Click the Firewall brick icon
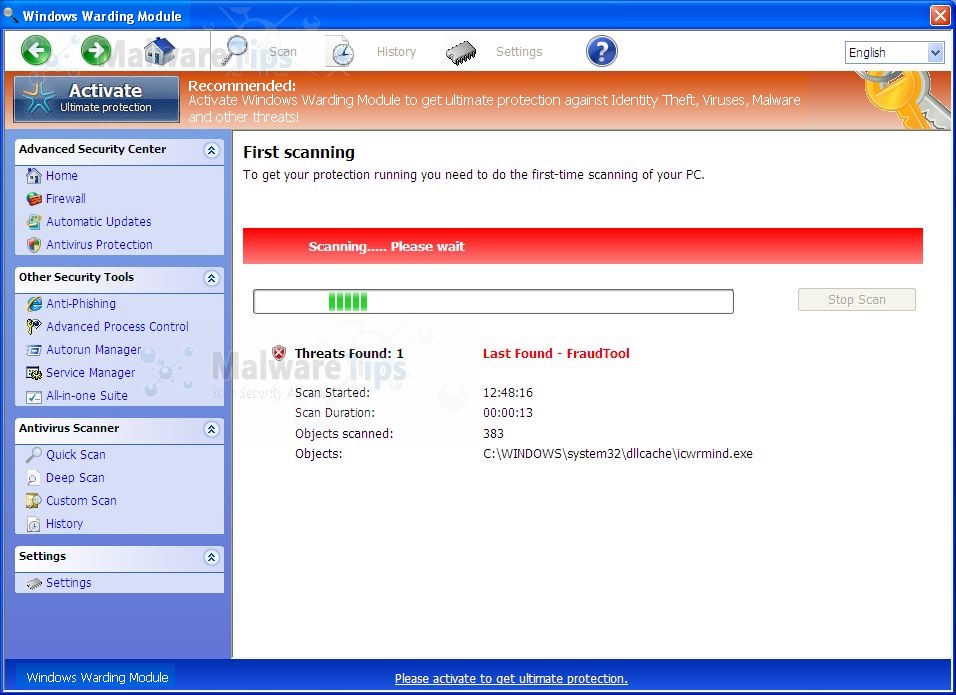The height and width of the screenshot is (695, 956). tap(34, 199)
